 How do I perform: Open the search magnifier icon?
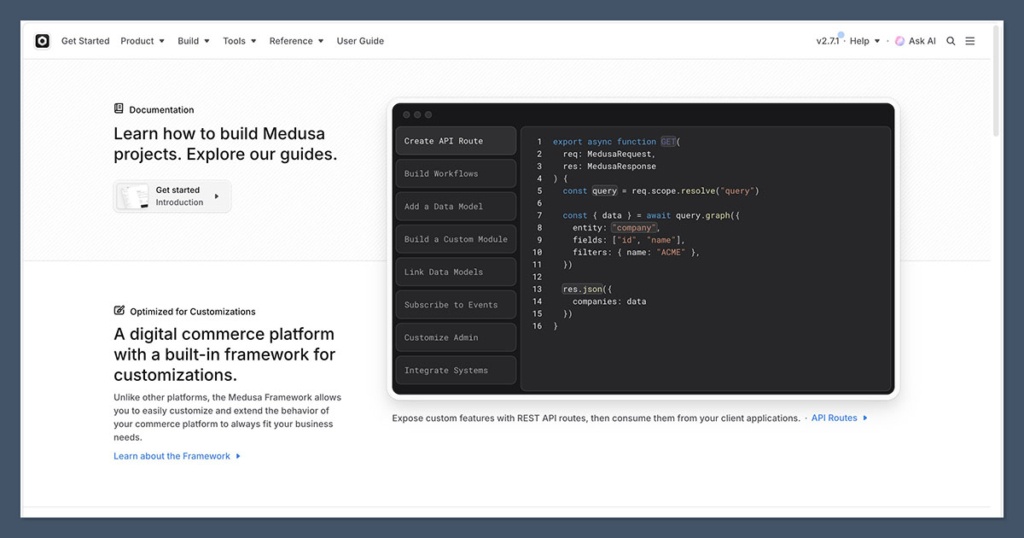click(x=951, y=41)
